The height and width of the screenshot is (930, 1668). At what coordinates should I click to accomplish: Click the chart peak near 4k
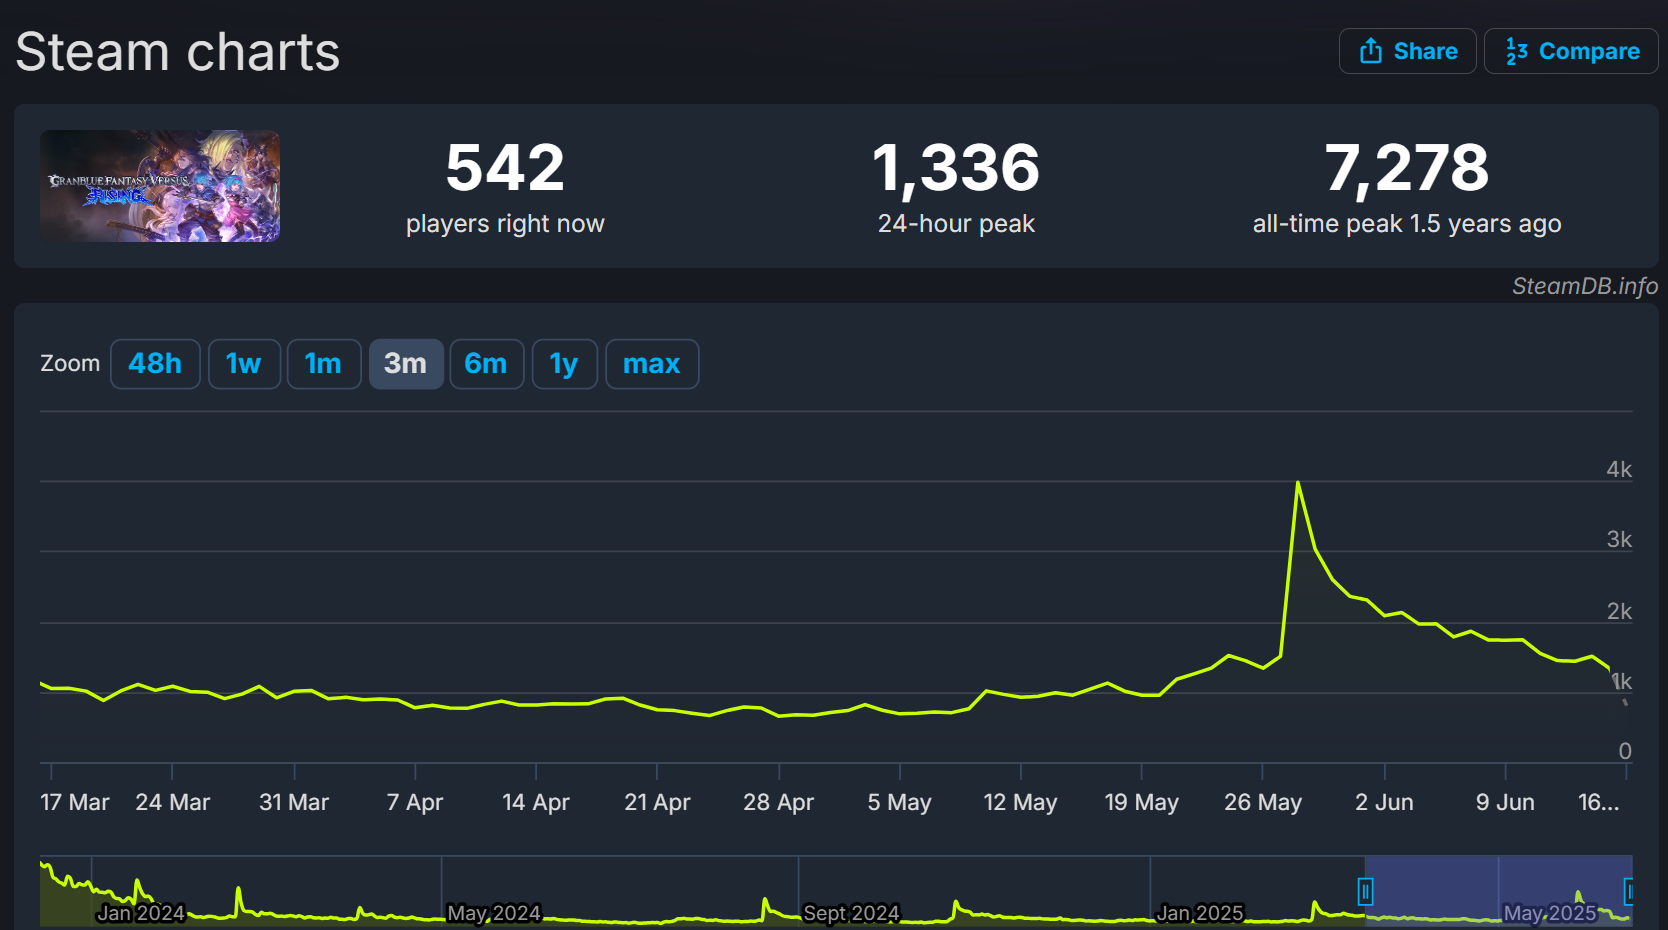(1298, 483)
